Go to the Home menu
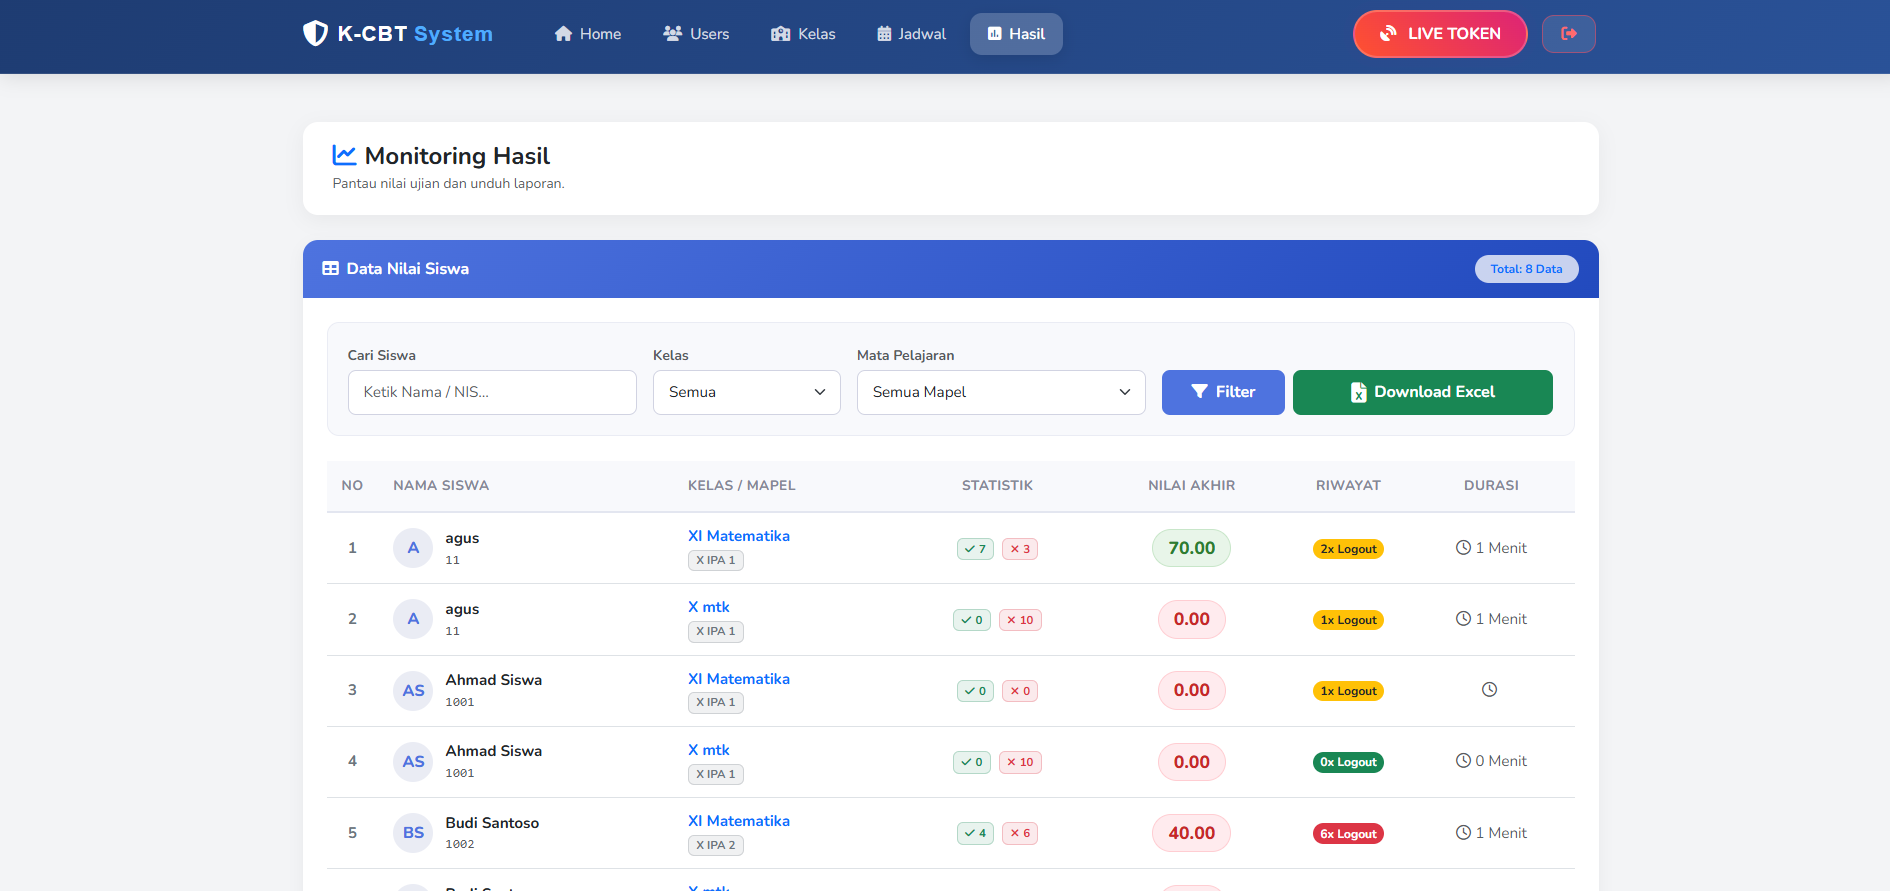 coord(588,34)
